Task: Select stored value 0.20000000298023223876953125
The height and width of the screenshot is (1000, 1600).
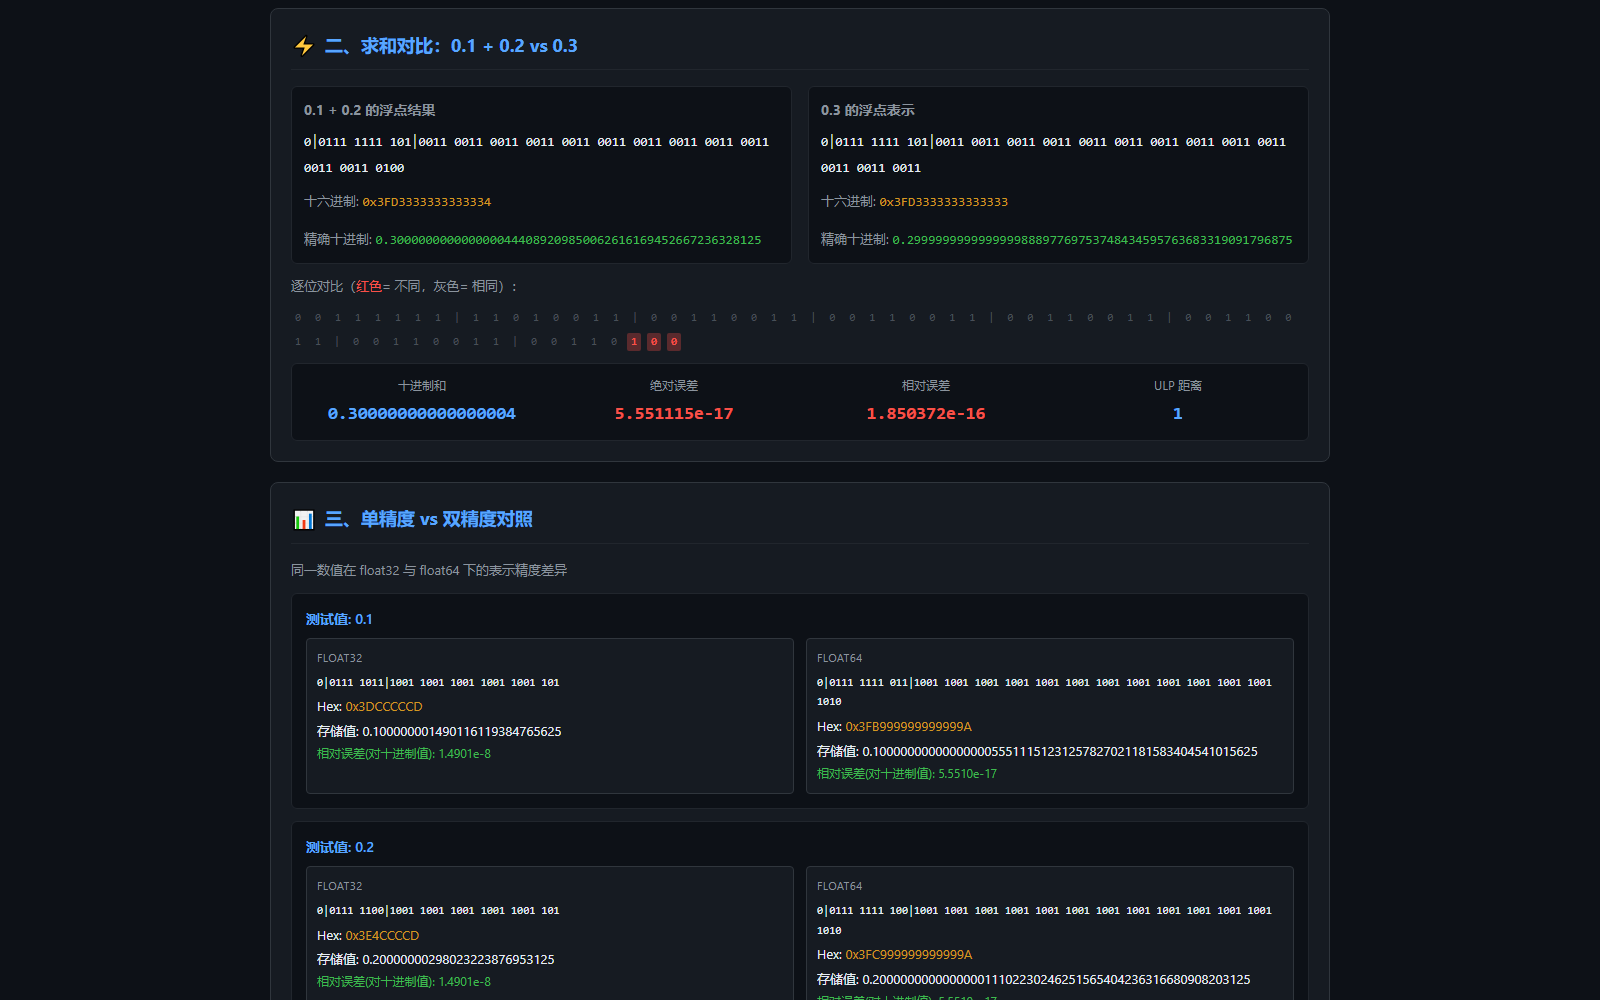Action: click(458, 960)
